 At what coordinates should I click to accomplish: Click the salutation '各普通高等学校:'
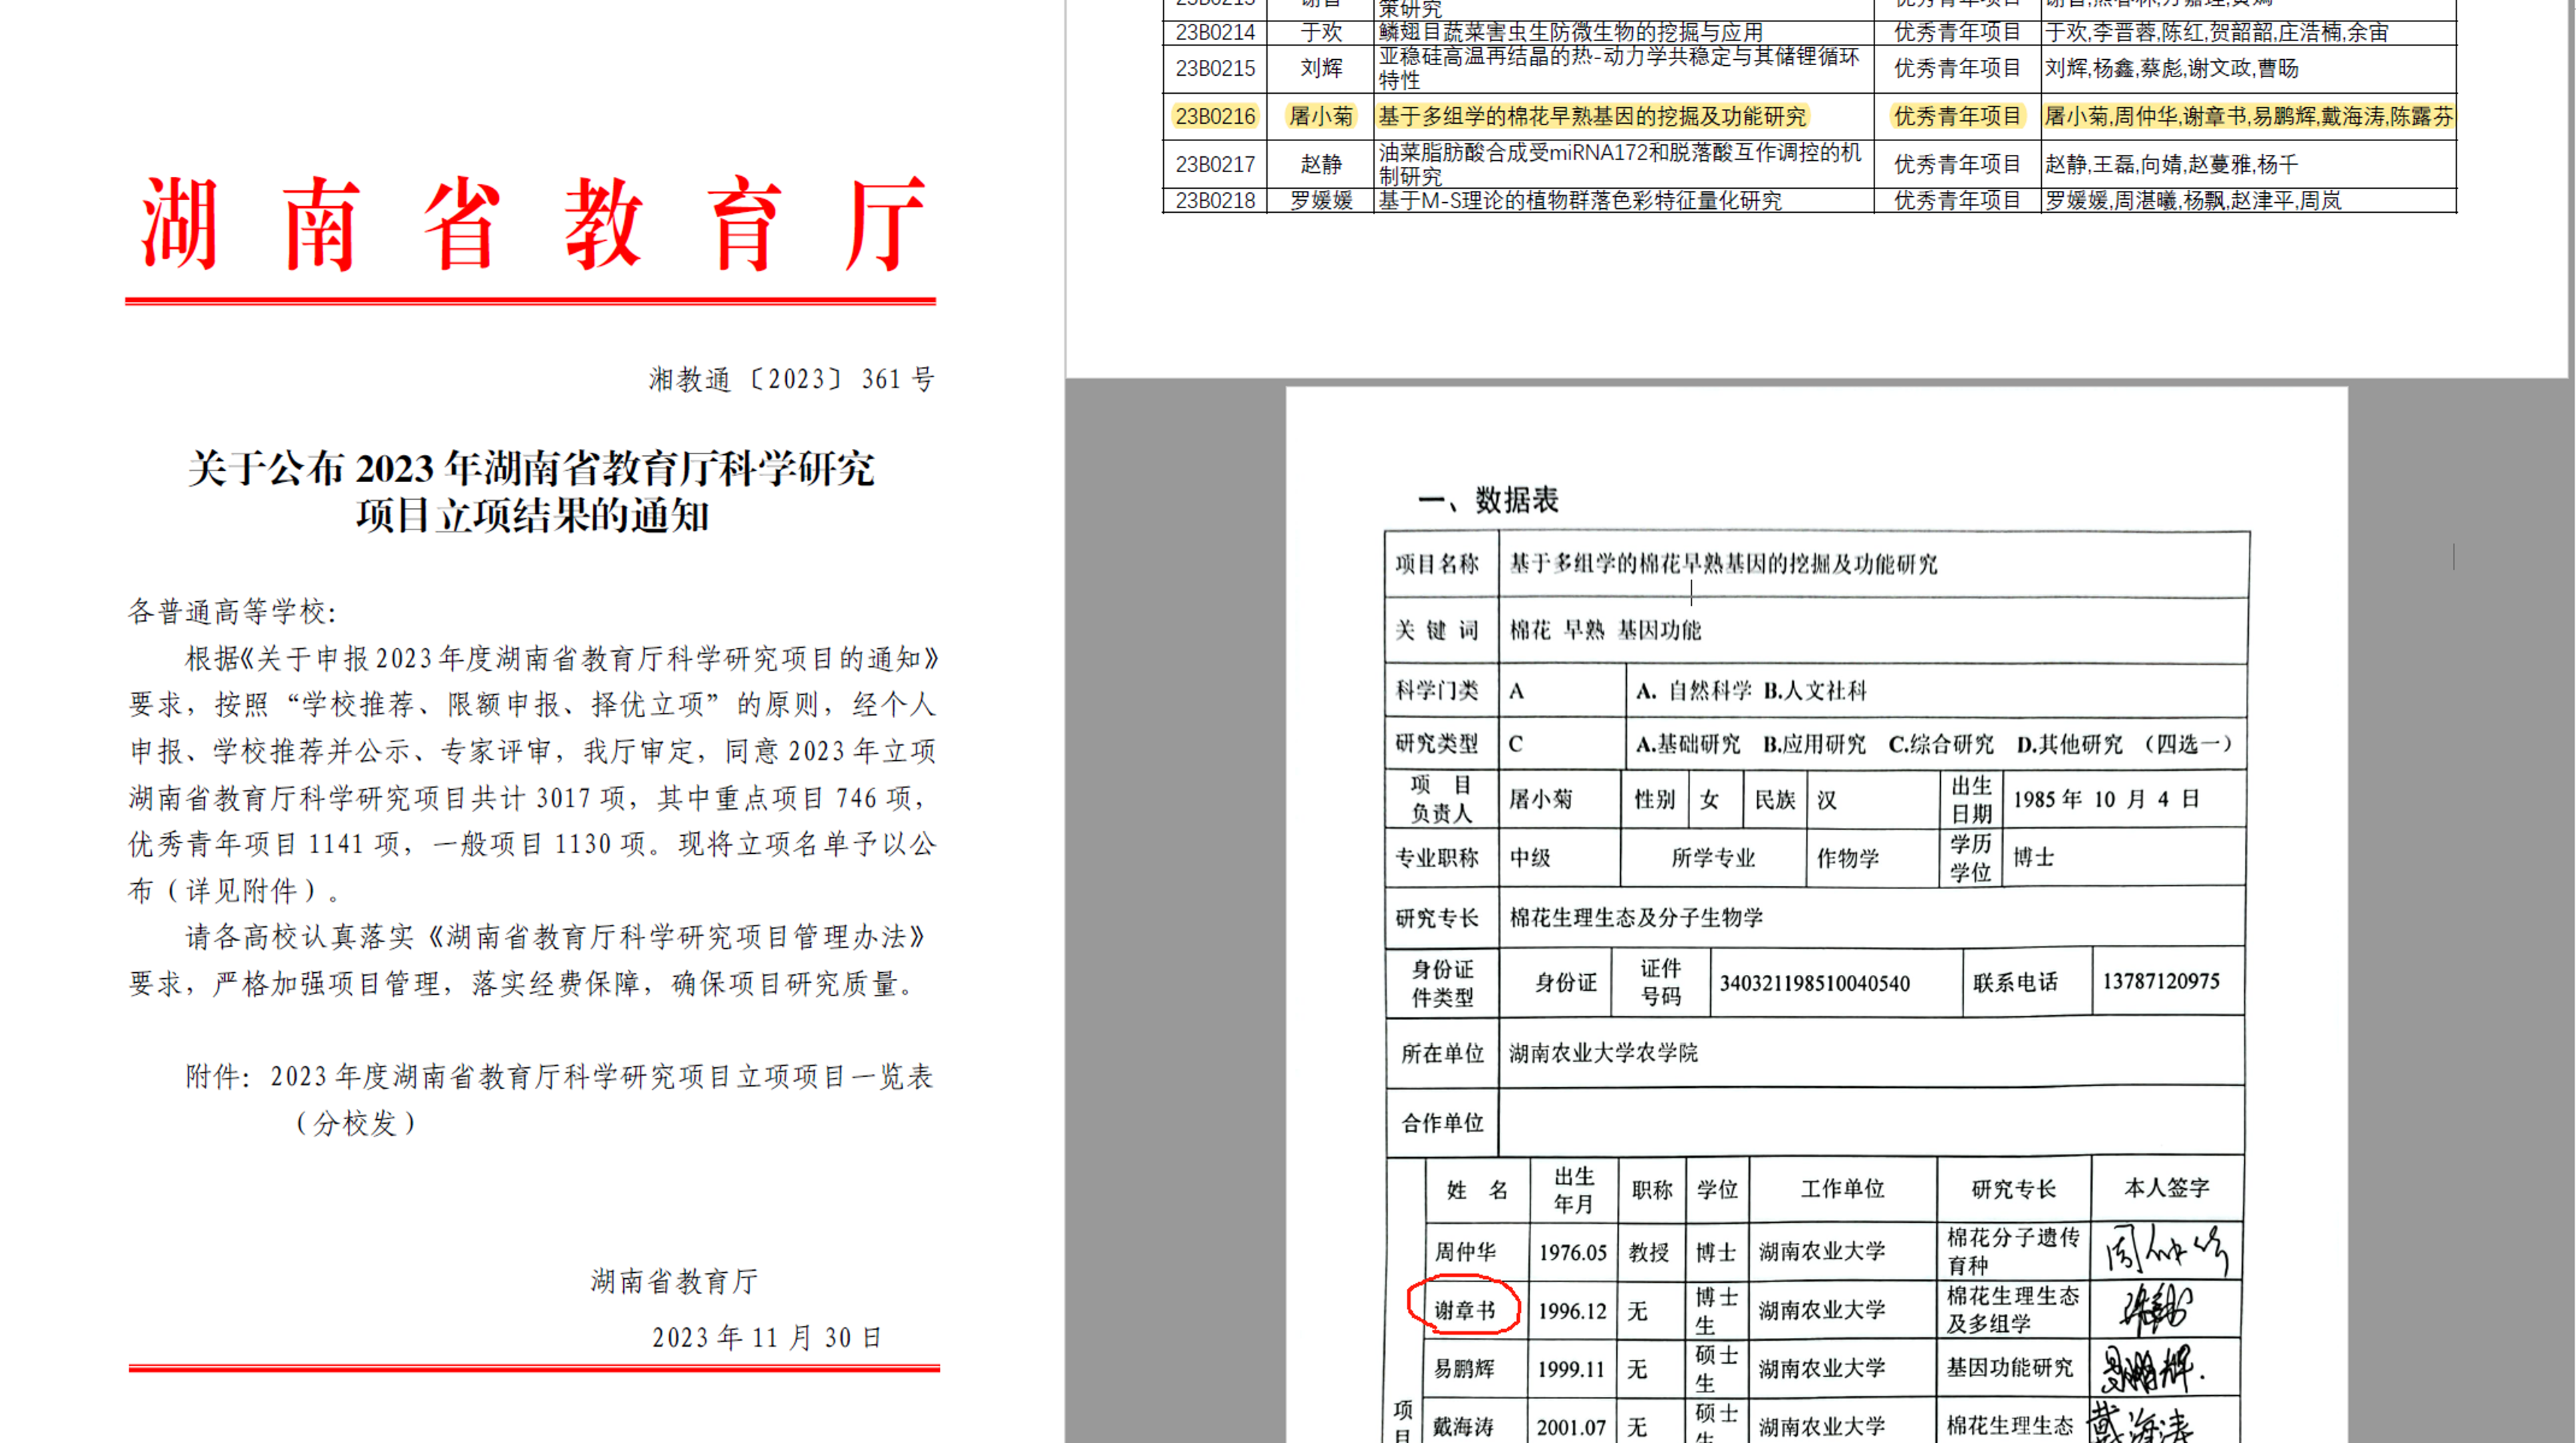(233, 611)
